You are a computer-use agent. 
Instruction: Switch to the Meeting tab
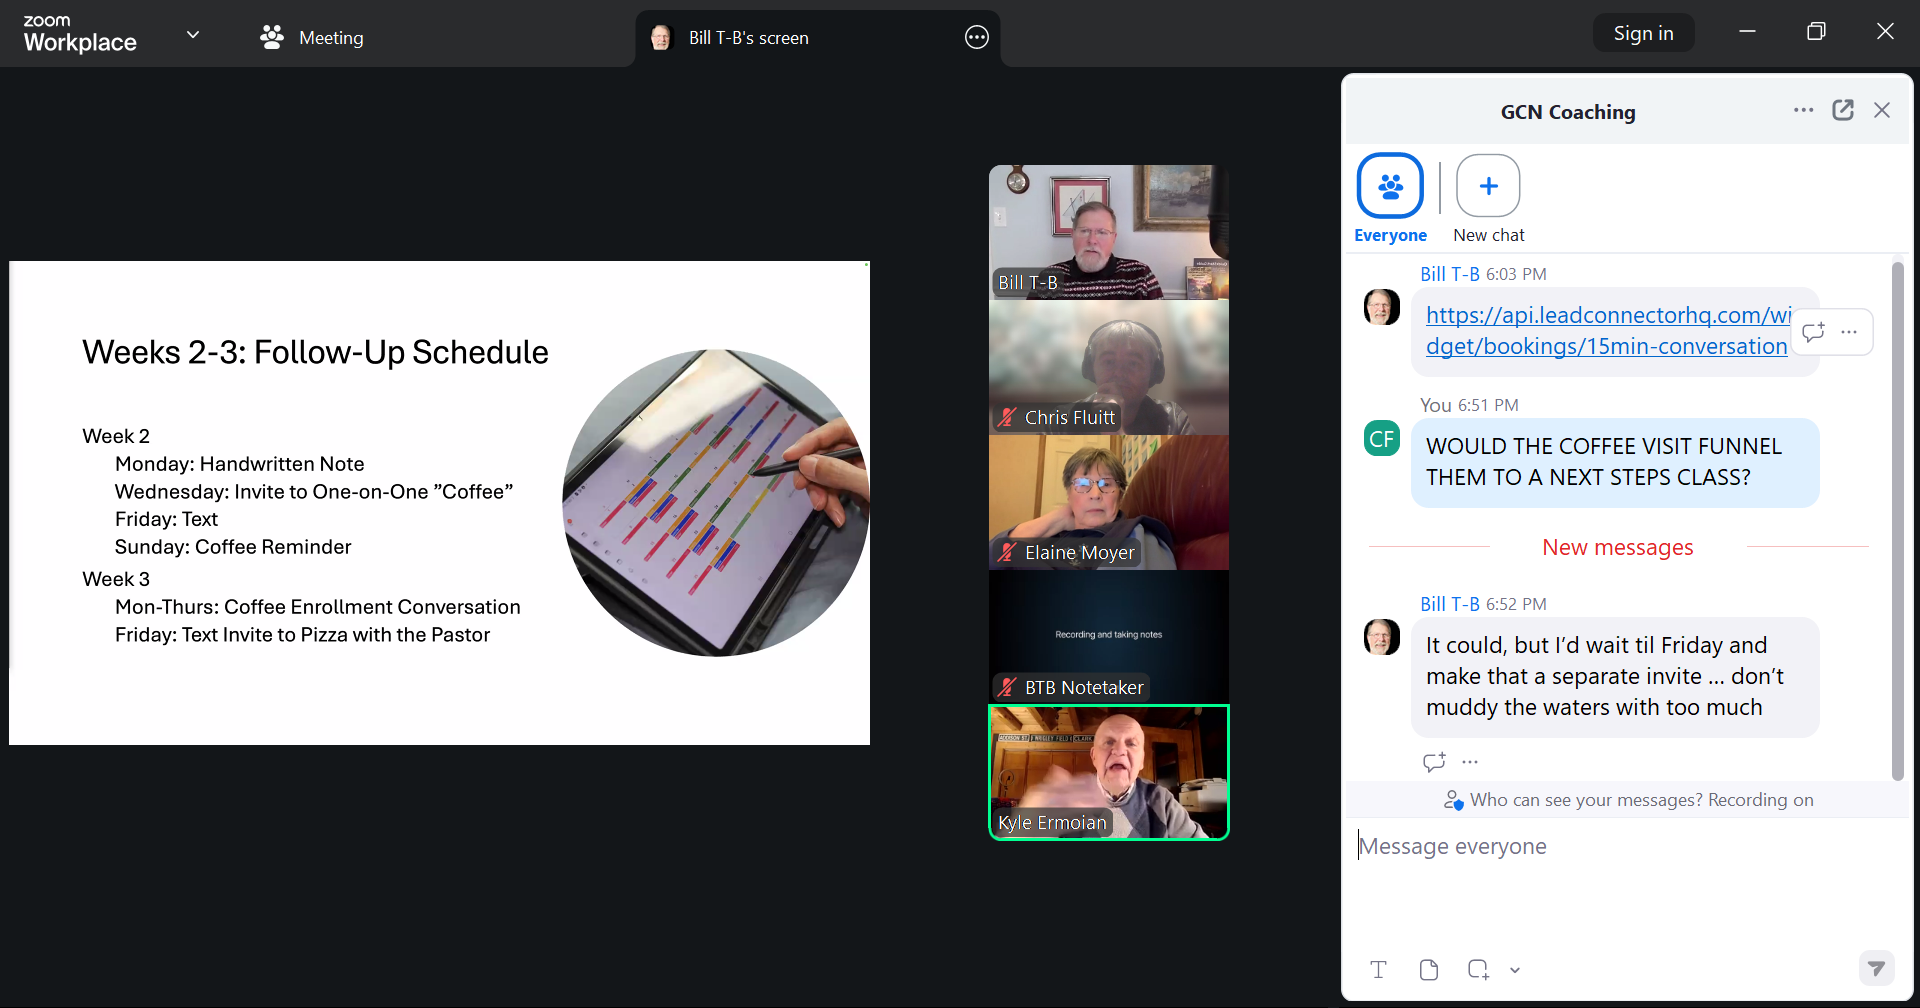tap(312, 38)
